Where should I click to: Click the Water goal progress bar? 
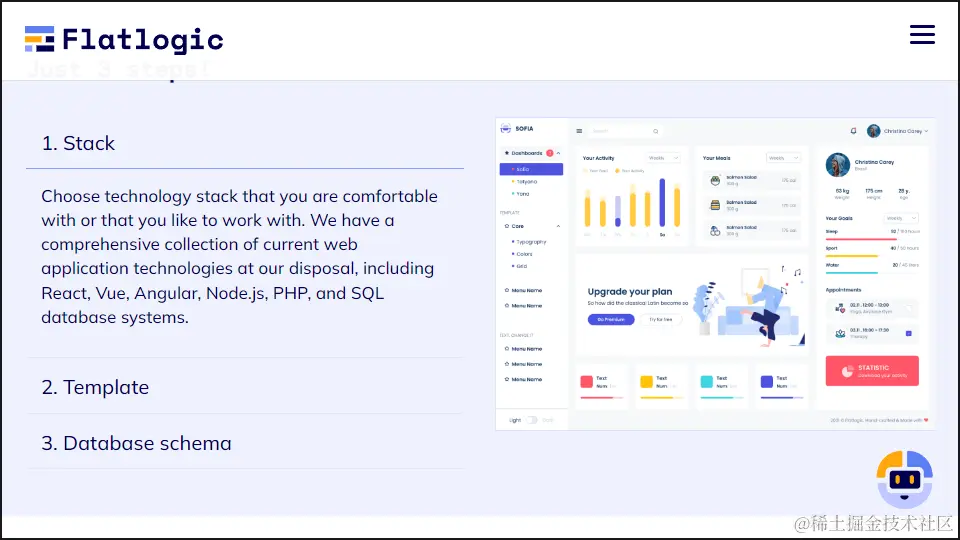(872, 272)
